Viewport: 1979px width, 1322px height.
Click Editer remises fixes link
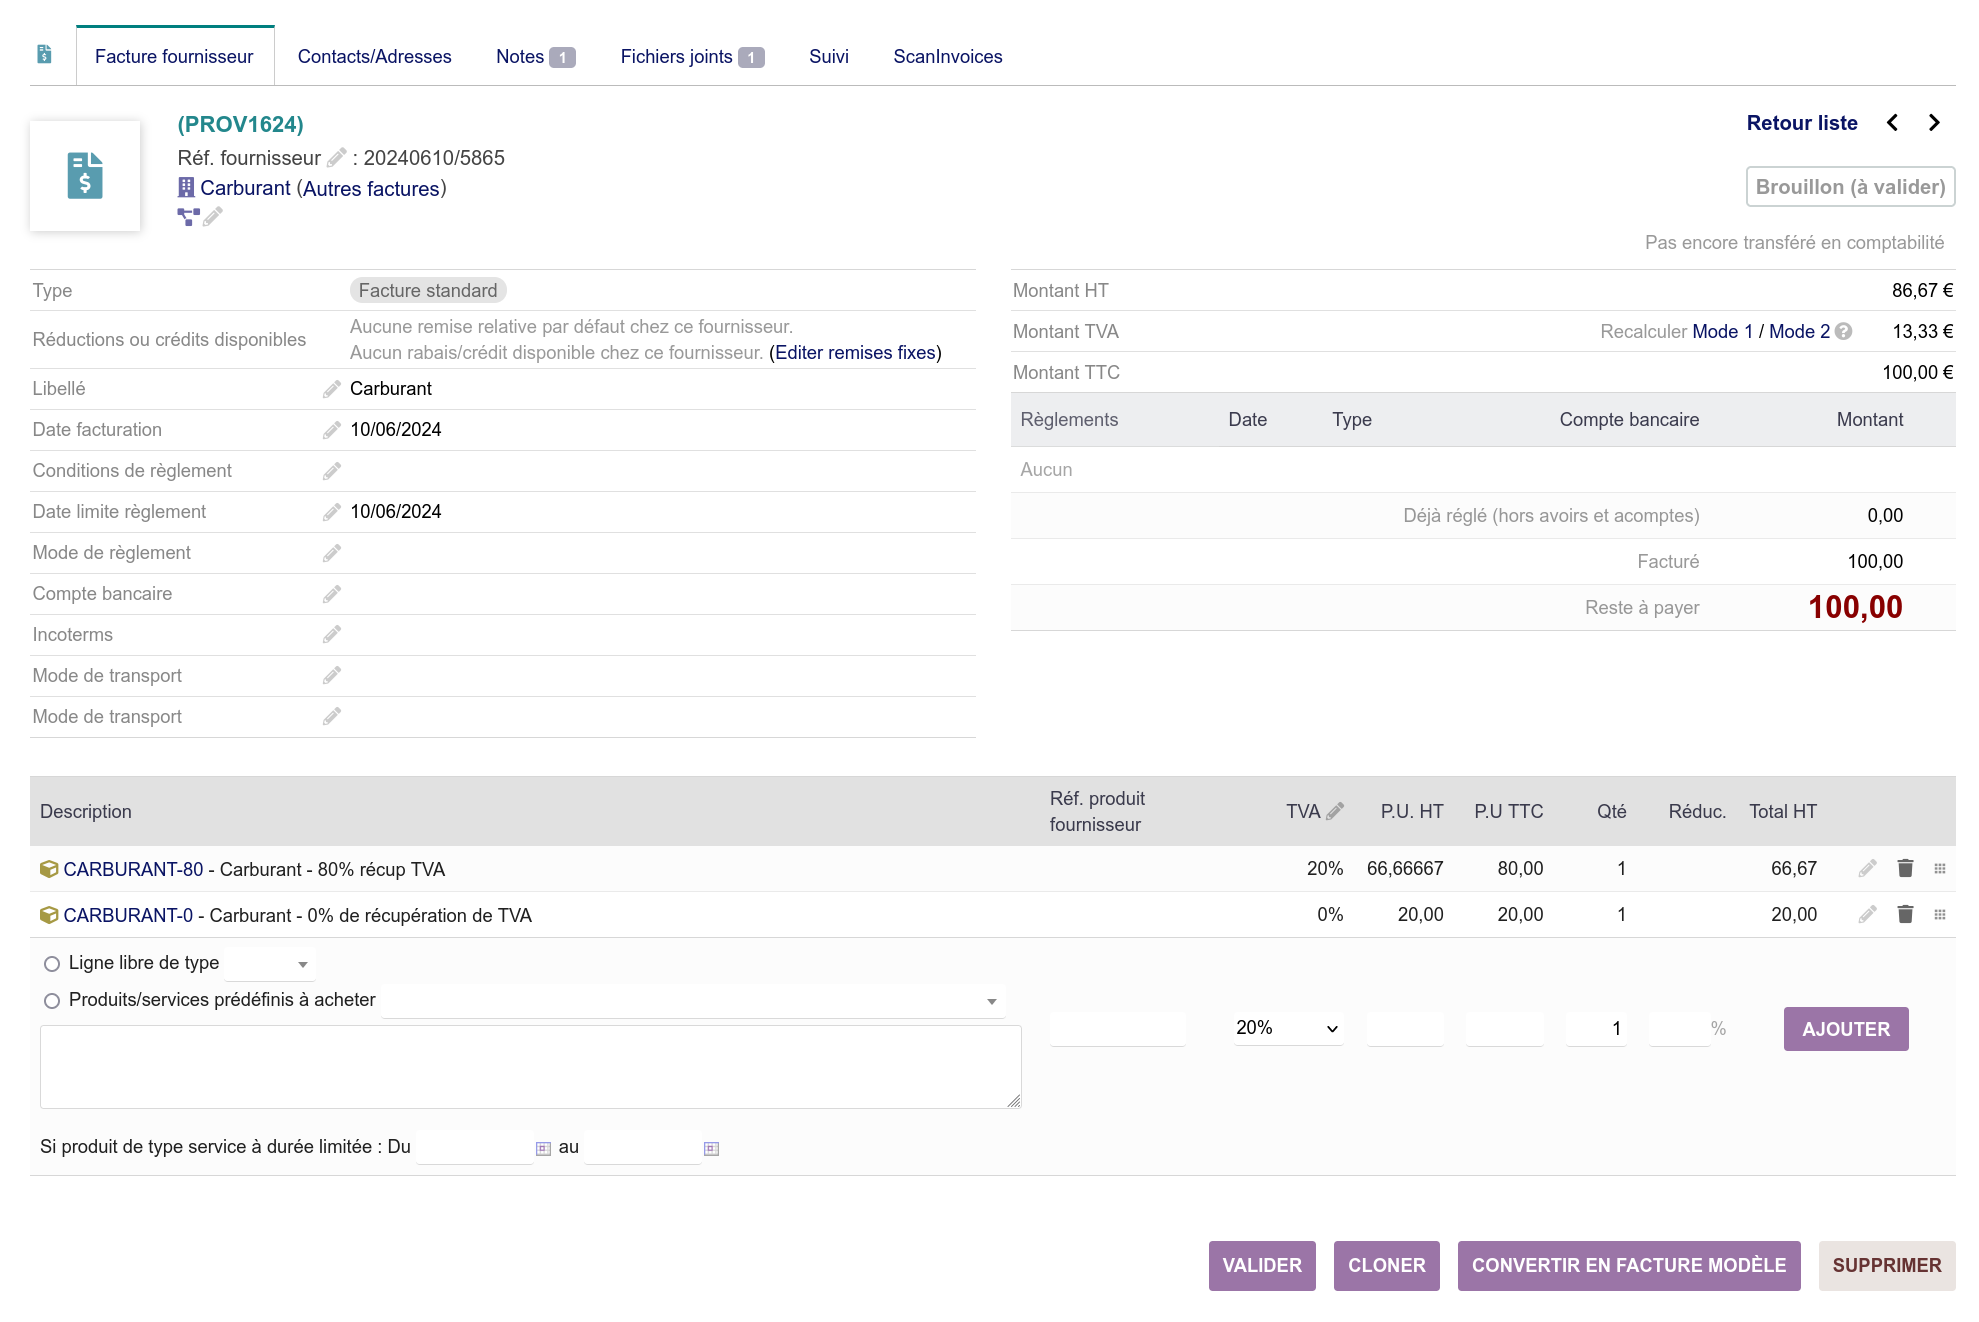[855, 353]
